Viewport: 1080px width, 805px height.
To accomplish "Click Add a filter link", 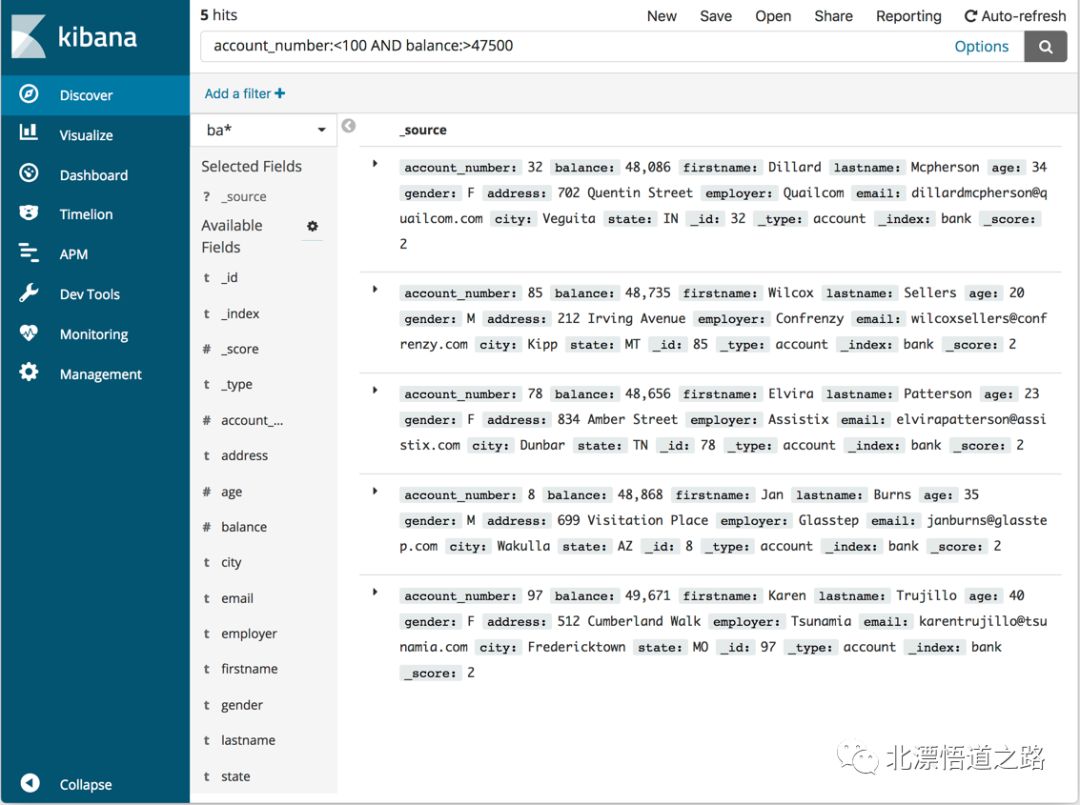I will (245, 93).
